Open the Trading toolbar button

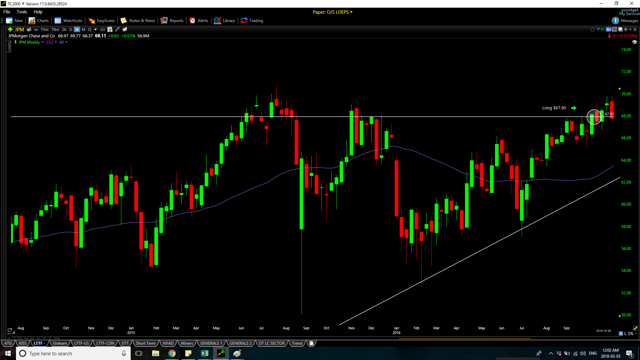coord(252,20)
